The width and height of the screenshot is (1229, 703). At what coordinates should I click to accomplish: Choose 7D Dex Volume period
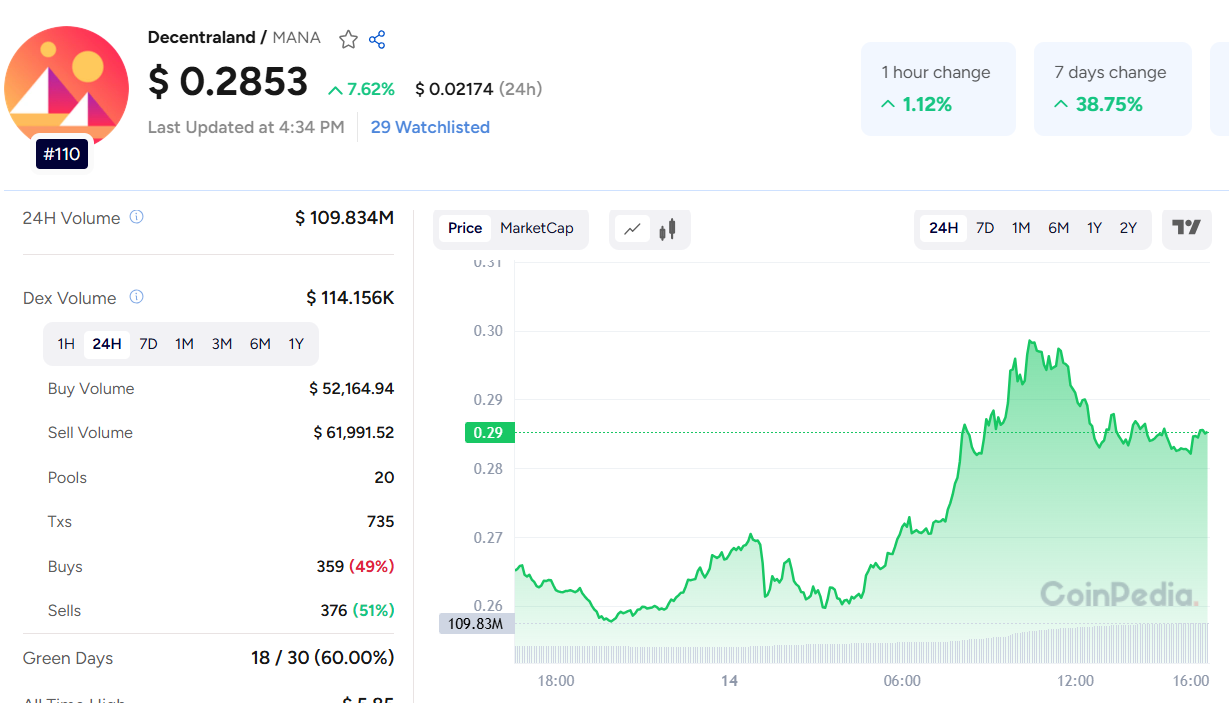pos(148,344)
